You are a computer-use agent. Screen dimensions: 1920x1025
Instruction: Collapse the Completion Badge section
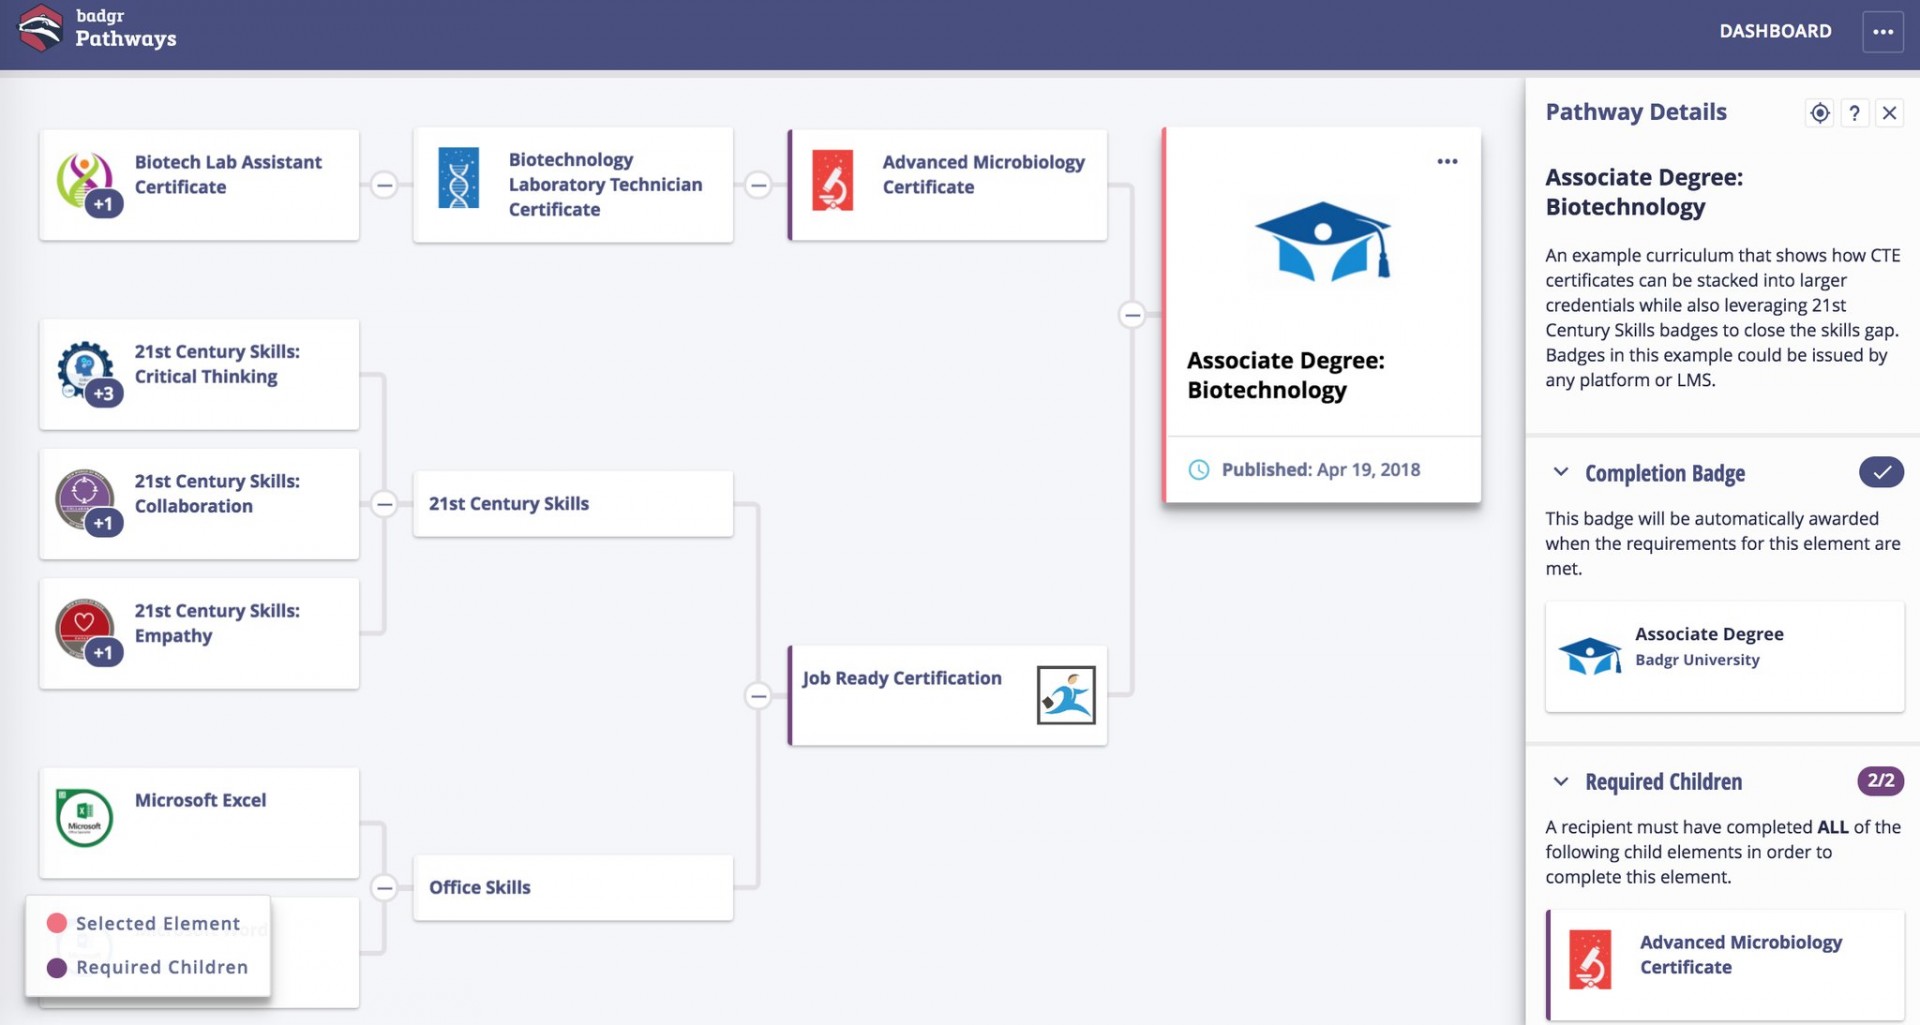pyautogui.click(x=1560, y=472)
